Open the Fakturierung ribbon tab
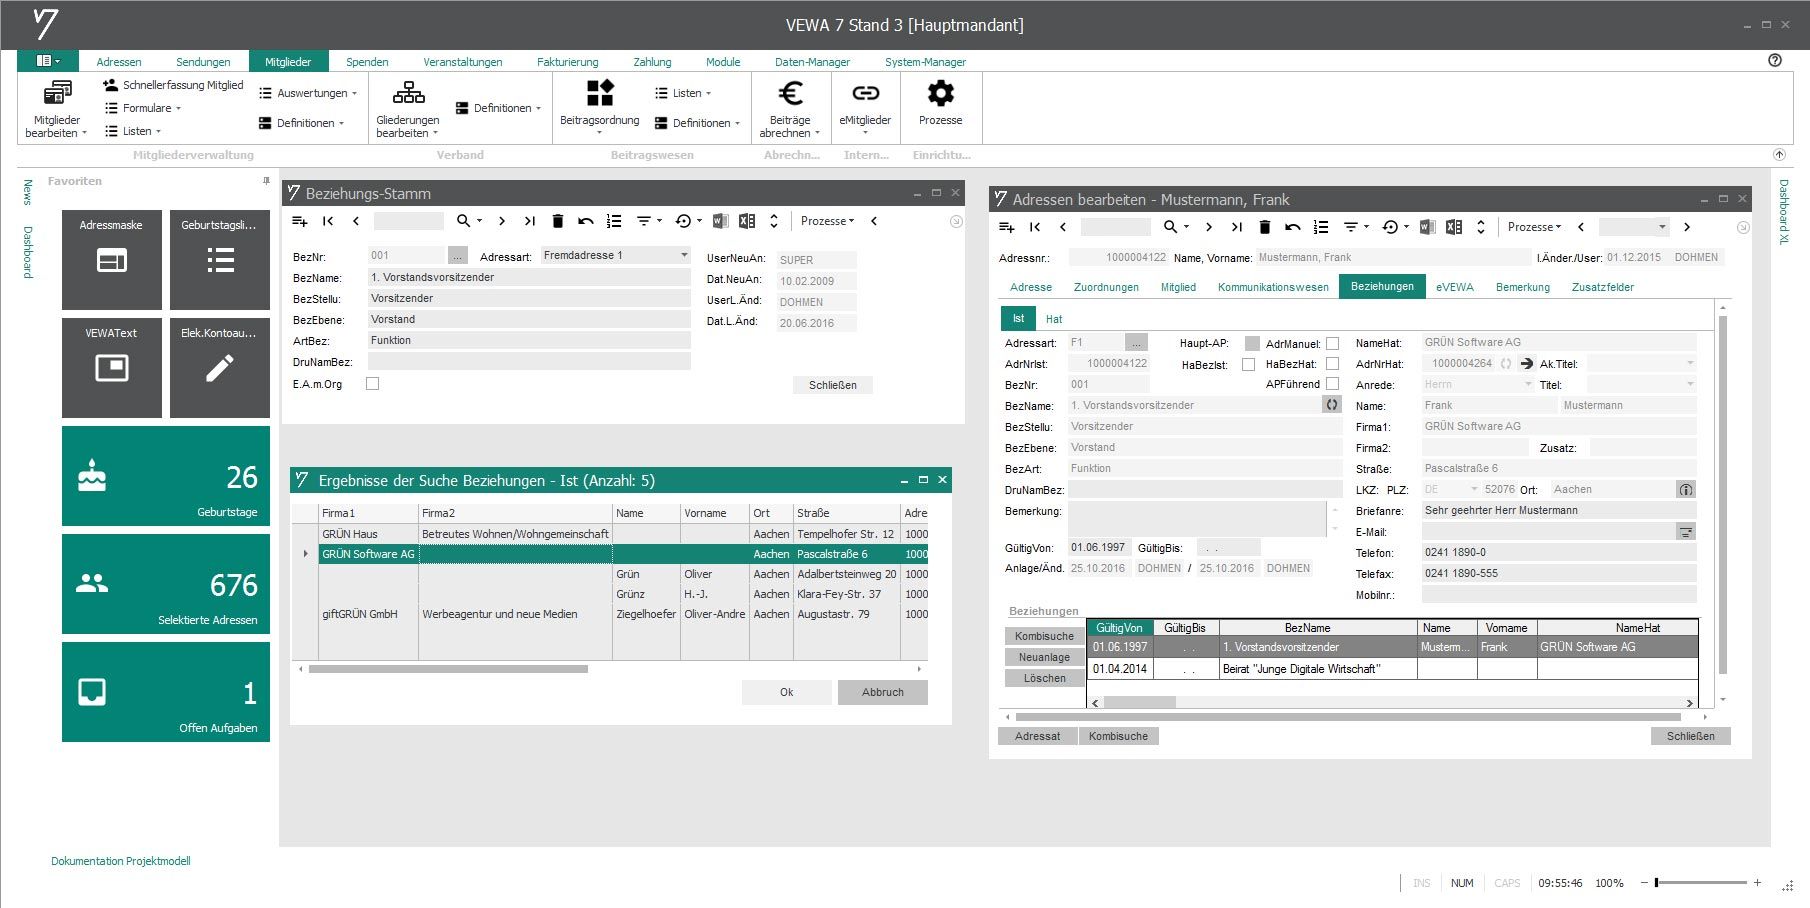 pyautogui.click(x=567, y=62)
